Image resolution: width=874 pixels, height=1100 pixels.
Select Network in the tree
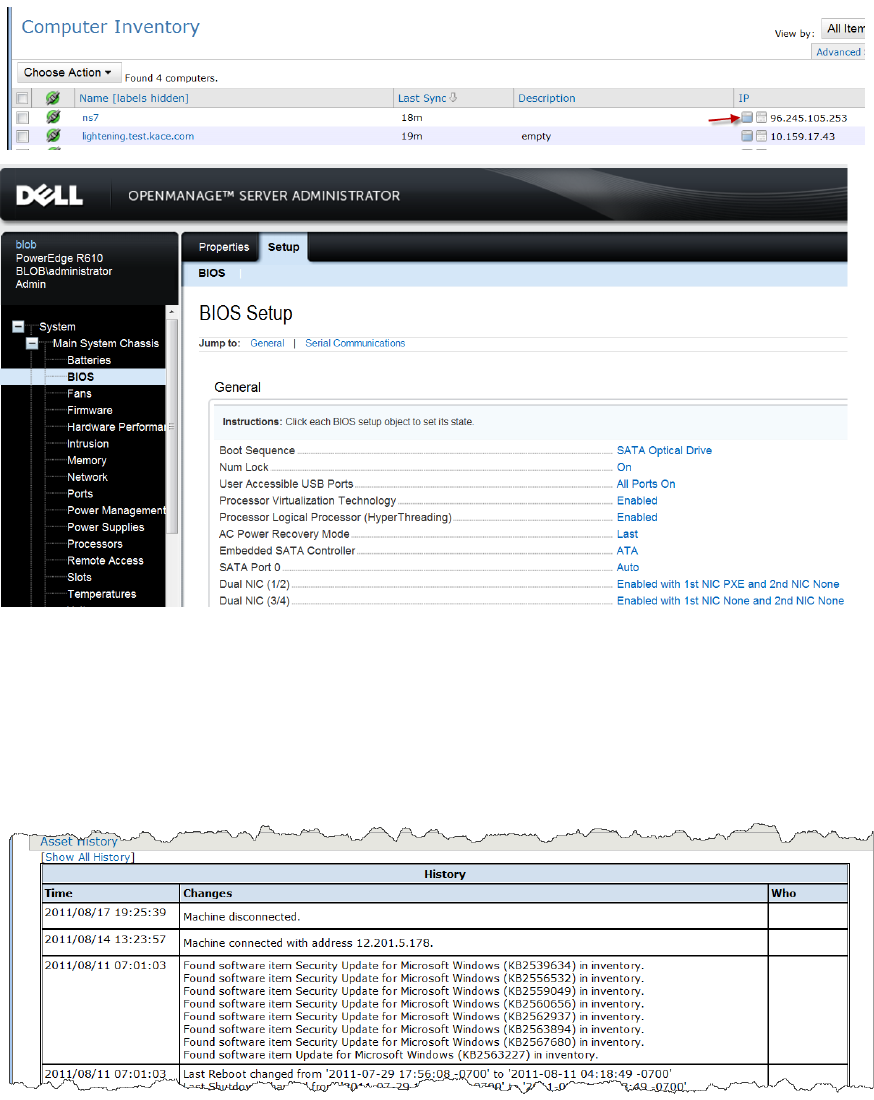[88, 477]
